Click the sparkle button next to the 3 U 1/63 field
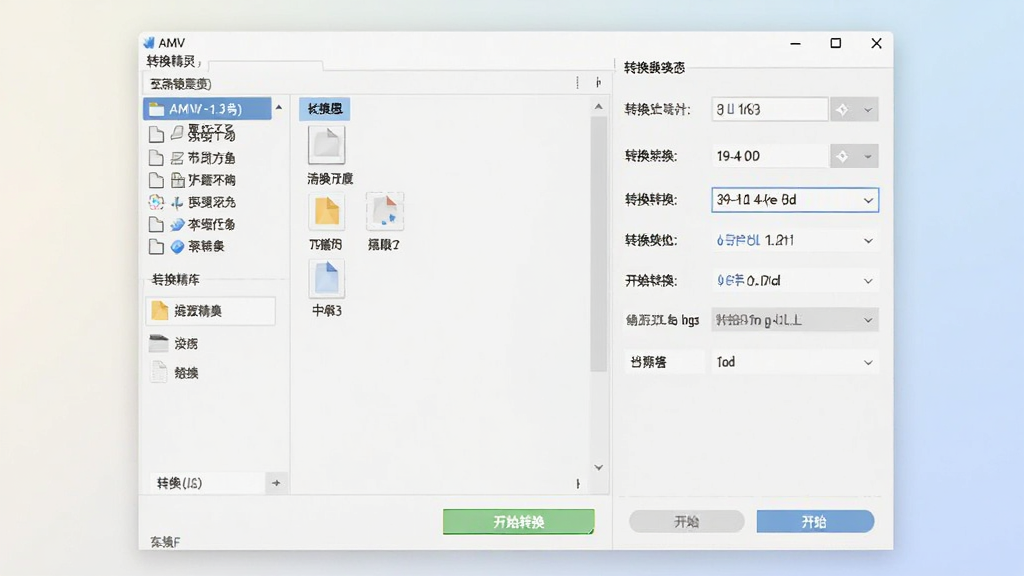This screenshot has width=1024, height=576. pyautogui.click(x=842, y=110)
